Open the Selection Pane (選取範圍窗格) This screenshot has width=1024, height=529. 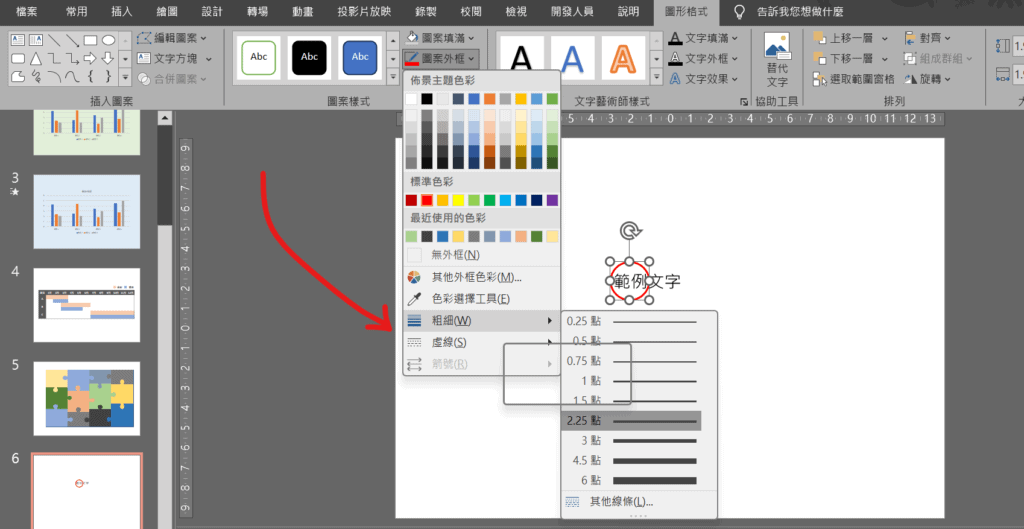(854, 79)
